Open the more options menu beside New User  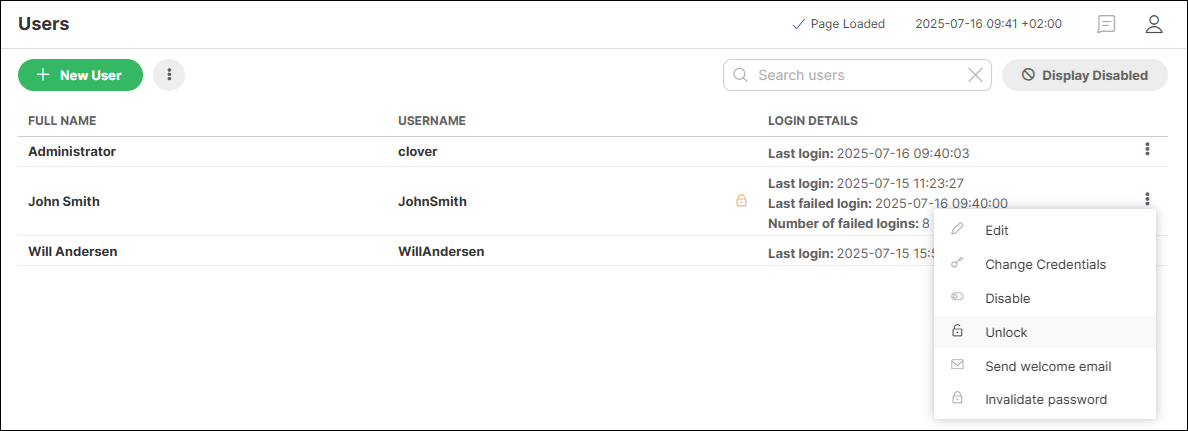[x=169, y=75]
